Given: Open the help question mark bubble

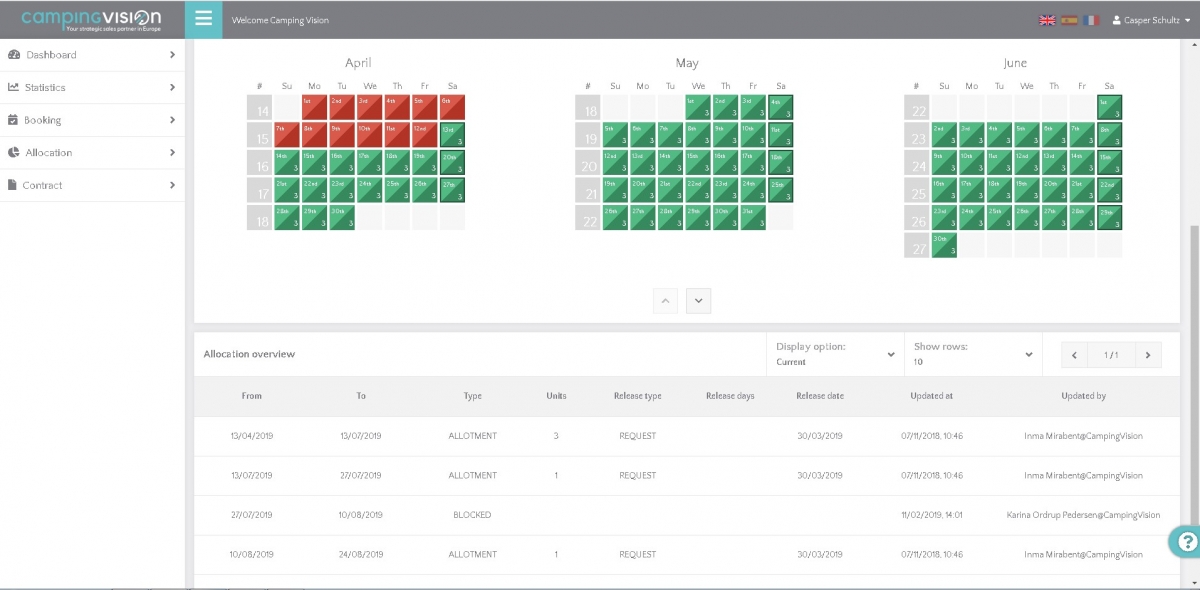Looking at the screenshot, I should point(1185,541).
